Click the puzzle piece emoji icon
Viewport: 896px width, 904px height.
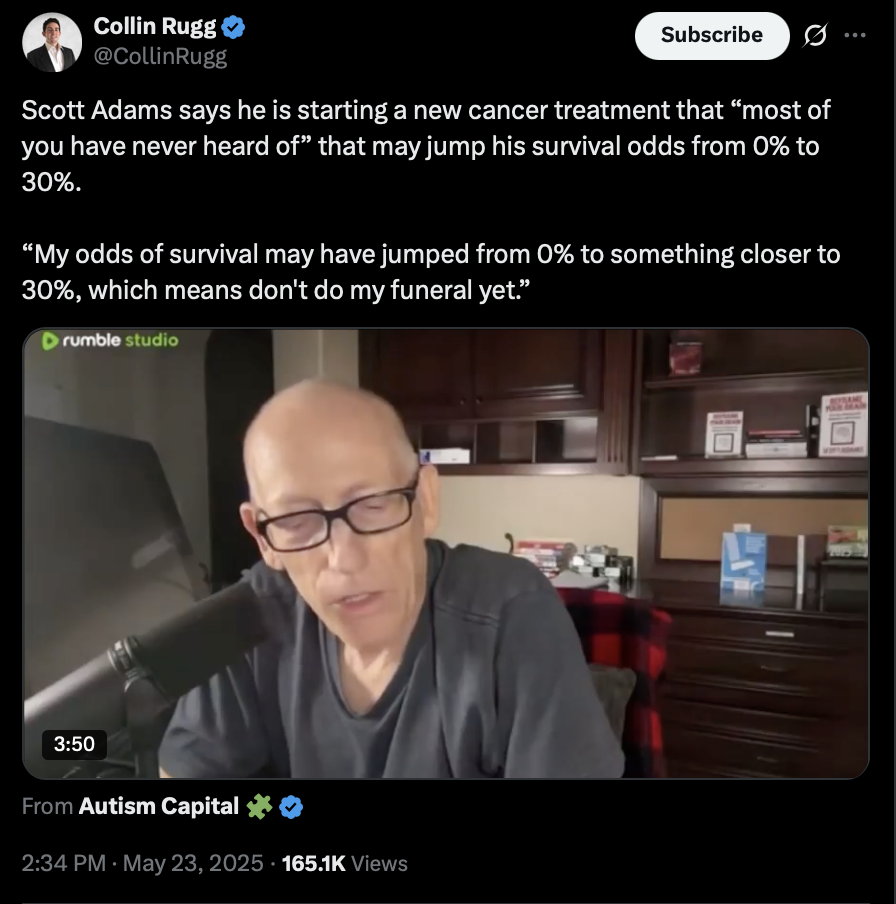point(259,807)
